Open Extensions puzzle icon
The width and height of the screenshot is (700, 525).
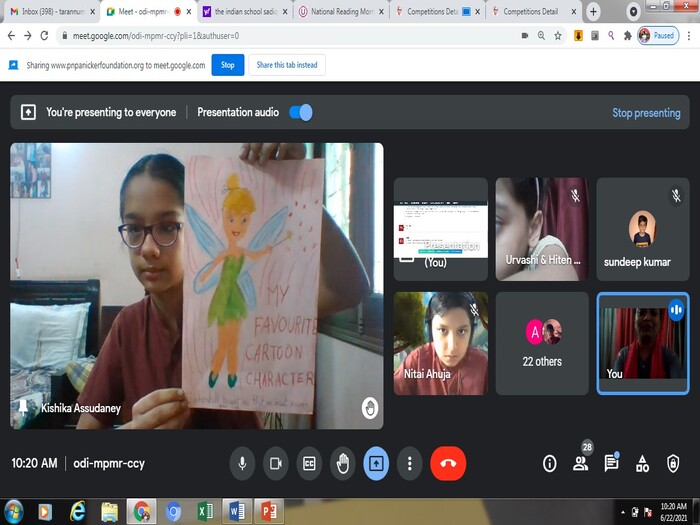pyautogui.click(x=628, y=36)
